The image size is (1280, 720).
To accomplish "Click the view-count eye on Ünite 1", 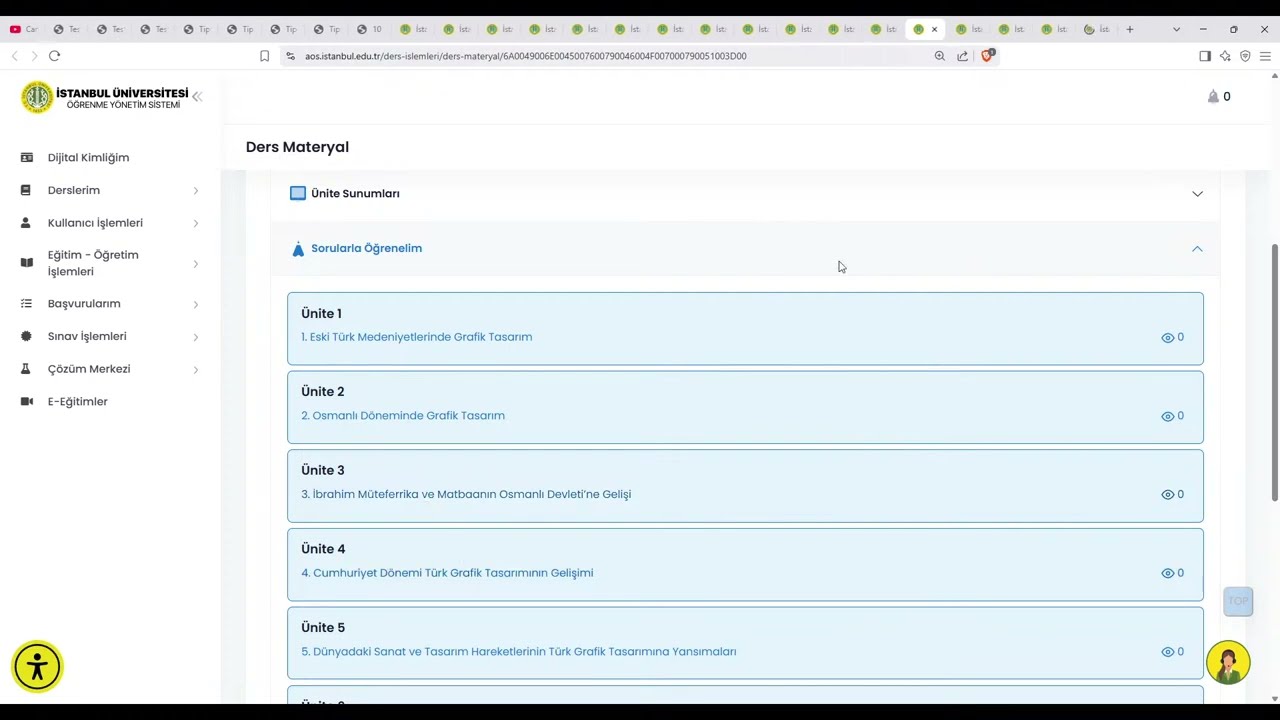I will click(1167, 337).
